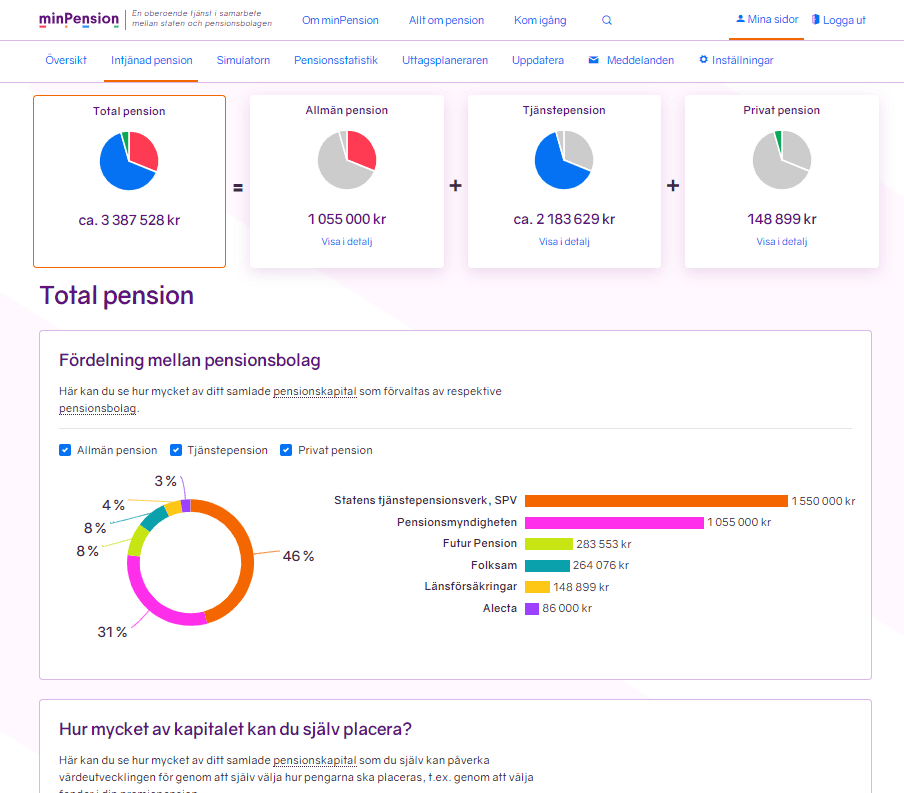The width and height of the screenshot is (904, 793).
Task: Toggle the Tjänstepension checkbox
Action: click(176, 450)
